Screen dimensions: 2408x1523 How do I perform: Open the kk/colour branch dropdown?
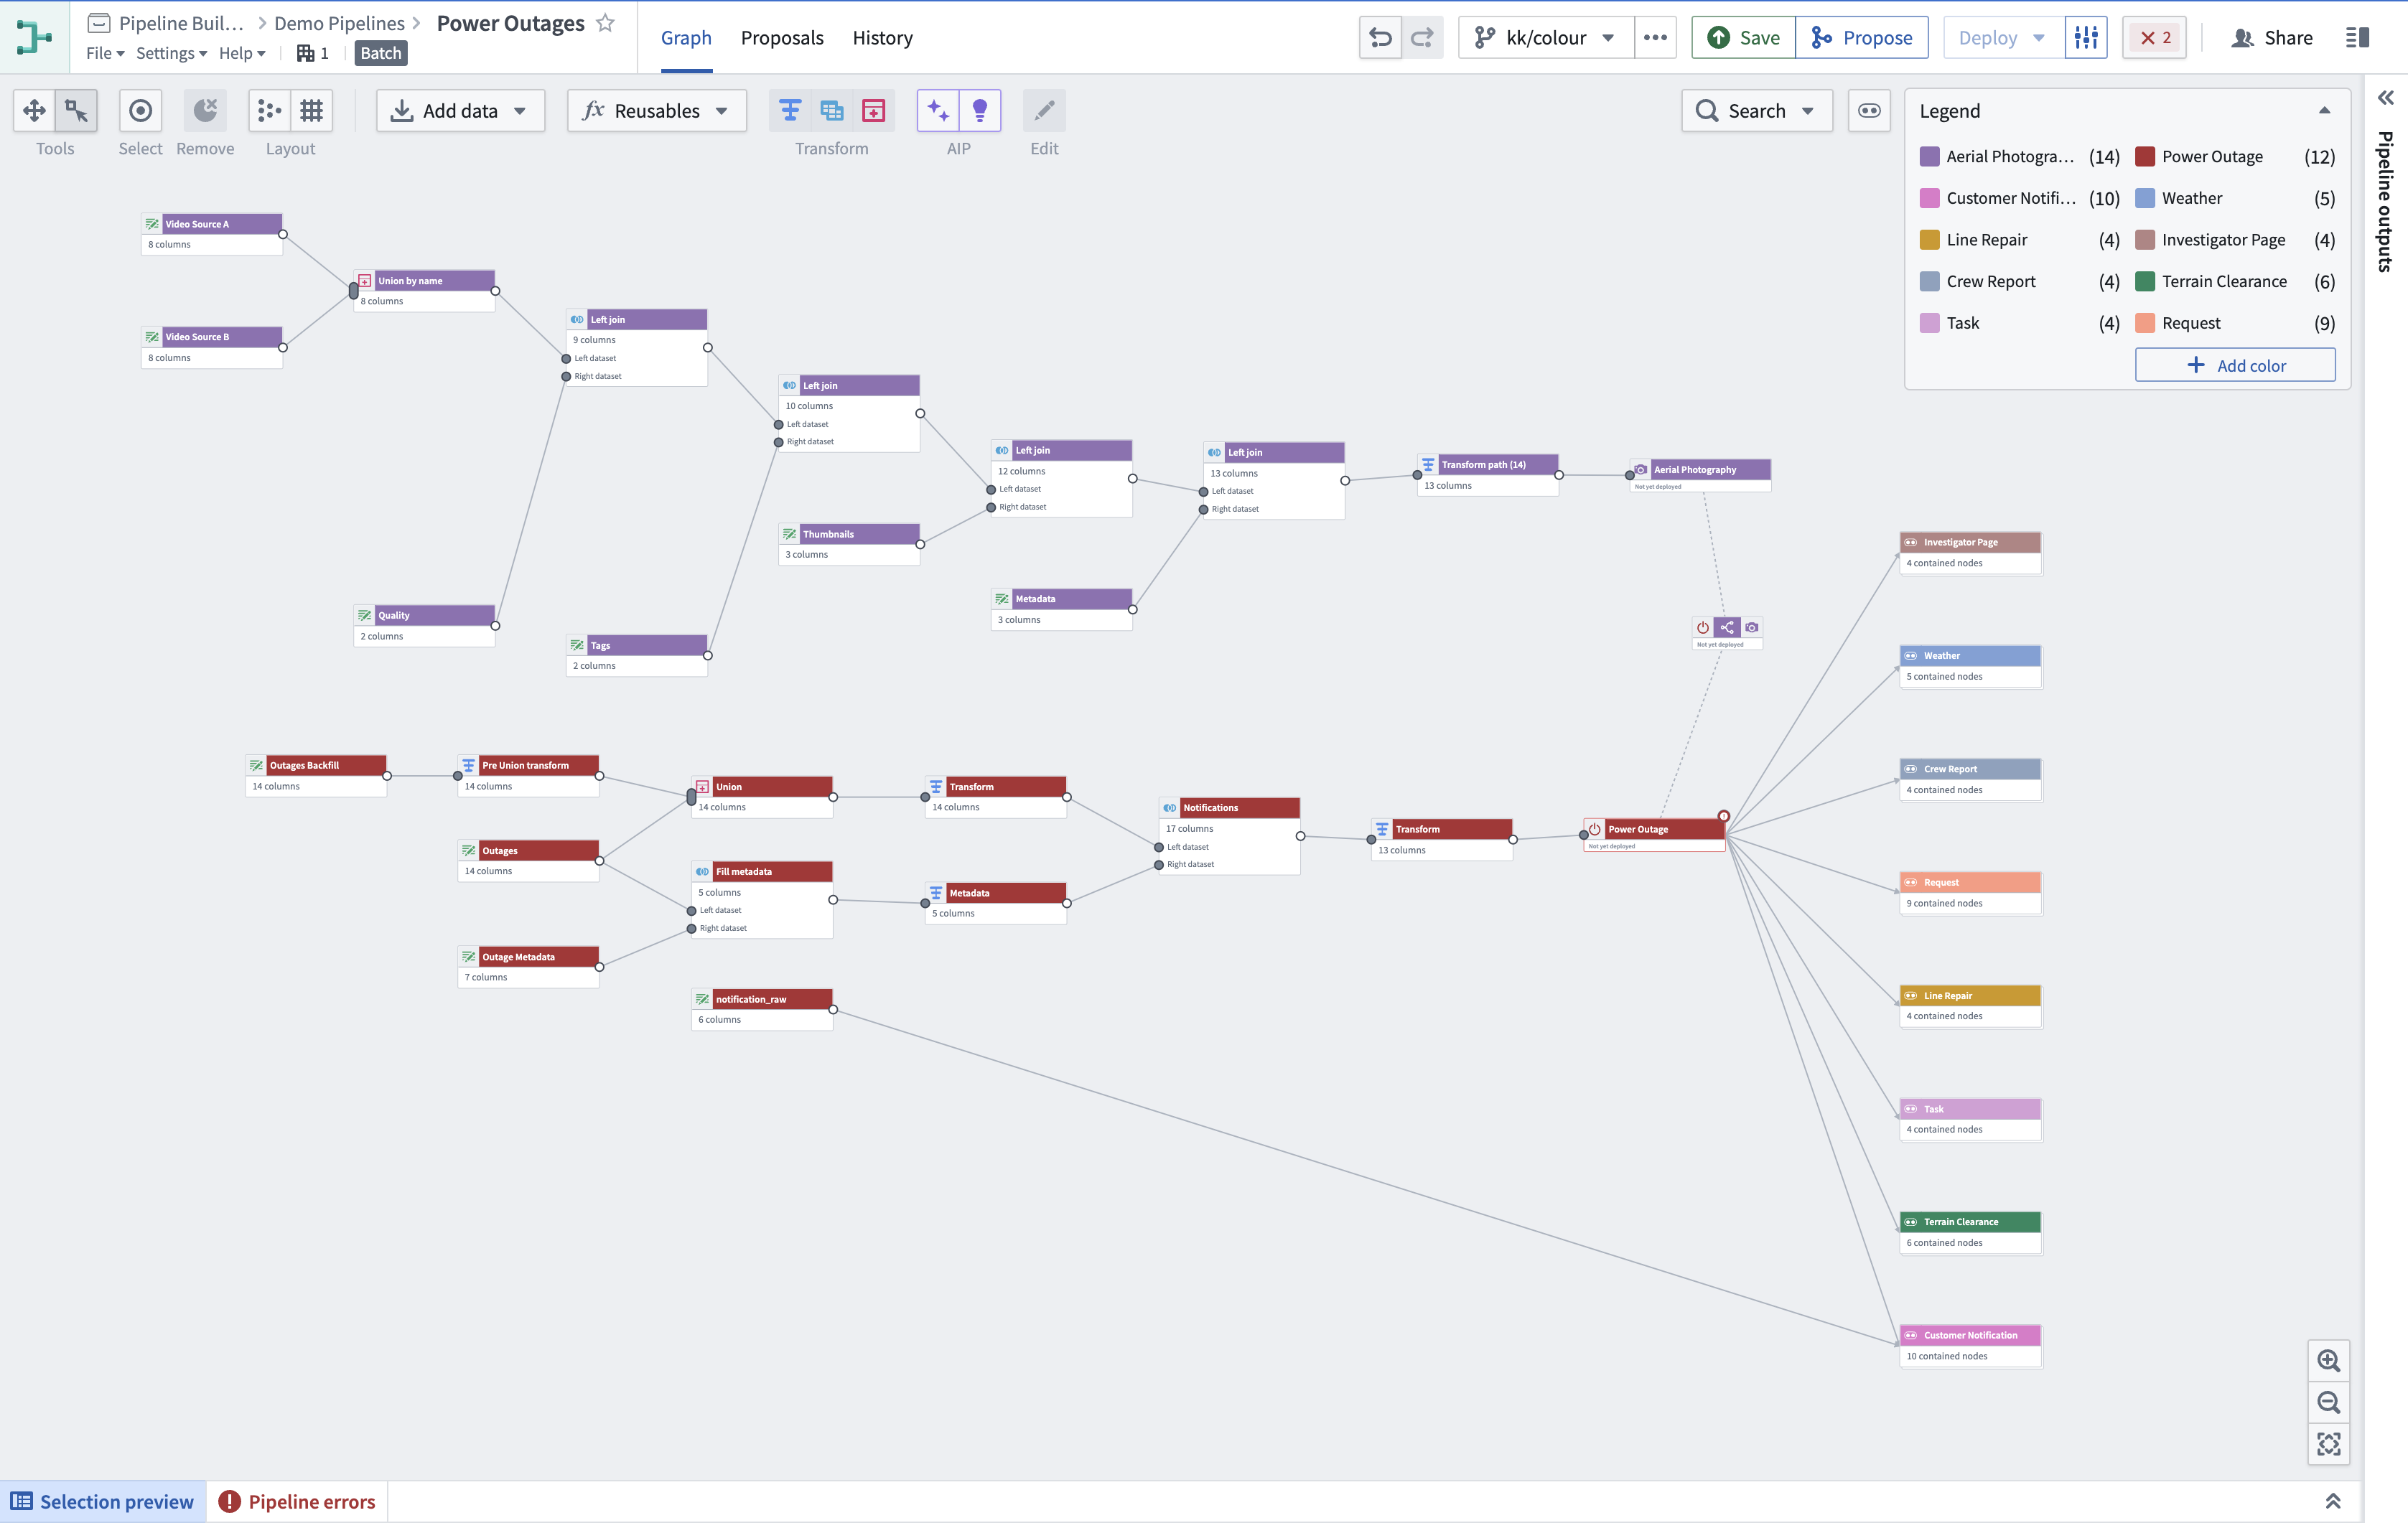[x=1546, y=38]
